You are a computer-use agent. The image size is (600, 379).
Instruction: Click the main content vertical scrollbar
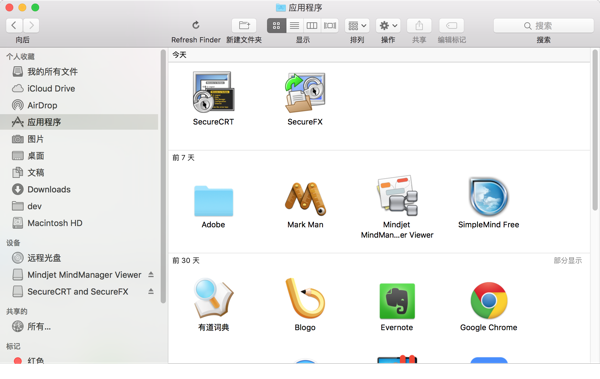(595, 130)
